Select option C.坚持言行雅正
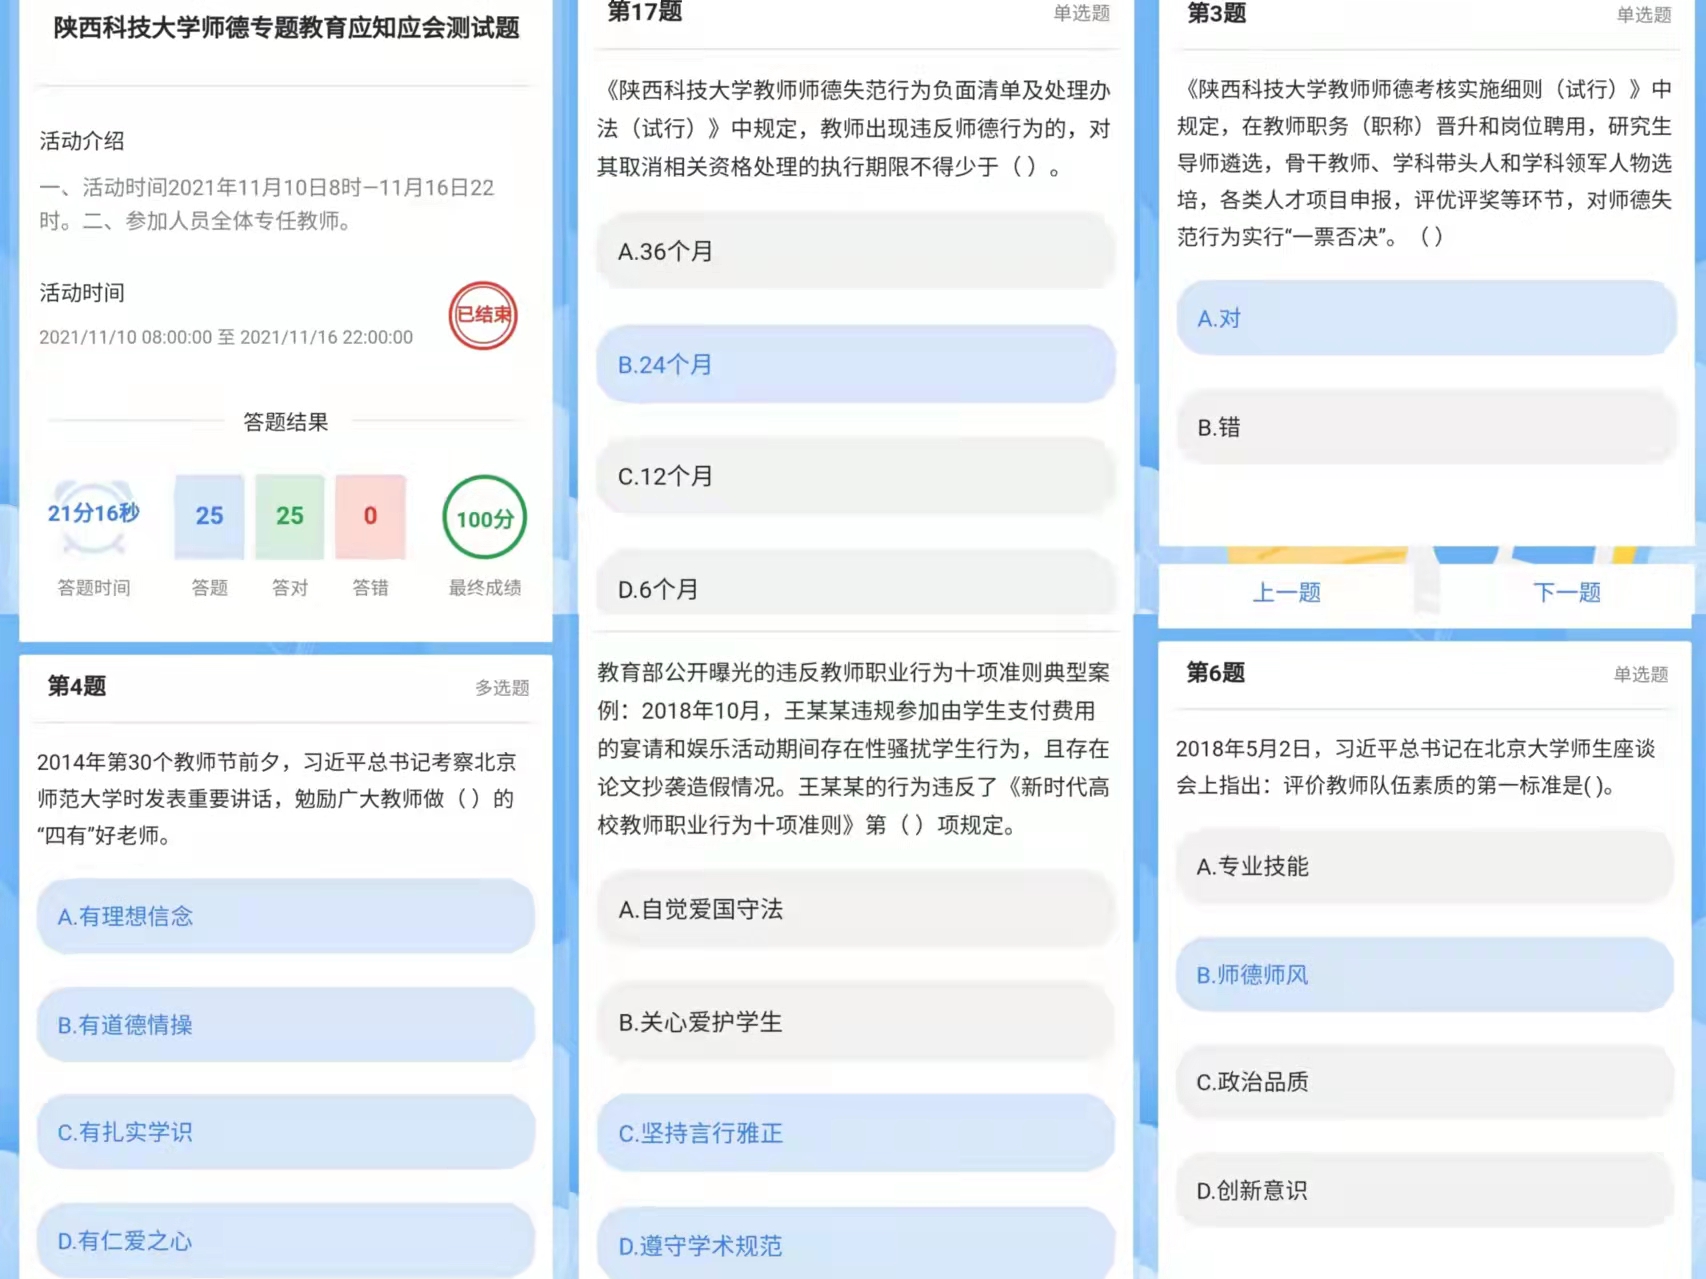Viewport: 1706px width, 1279px height. pyautogui.click(x=855, y=1134)
